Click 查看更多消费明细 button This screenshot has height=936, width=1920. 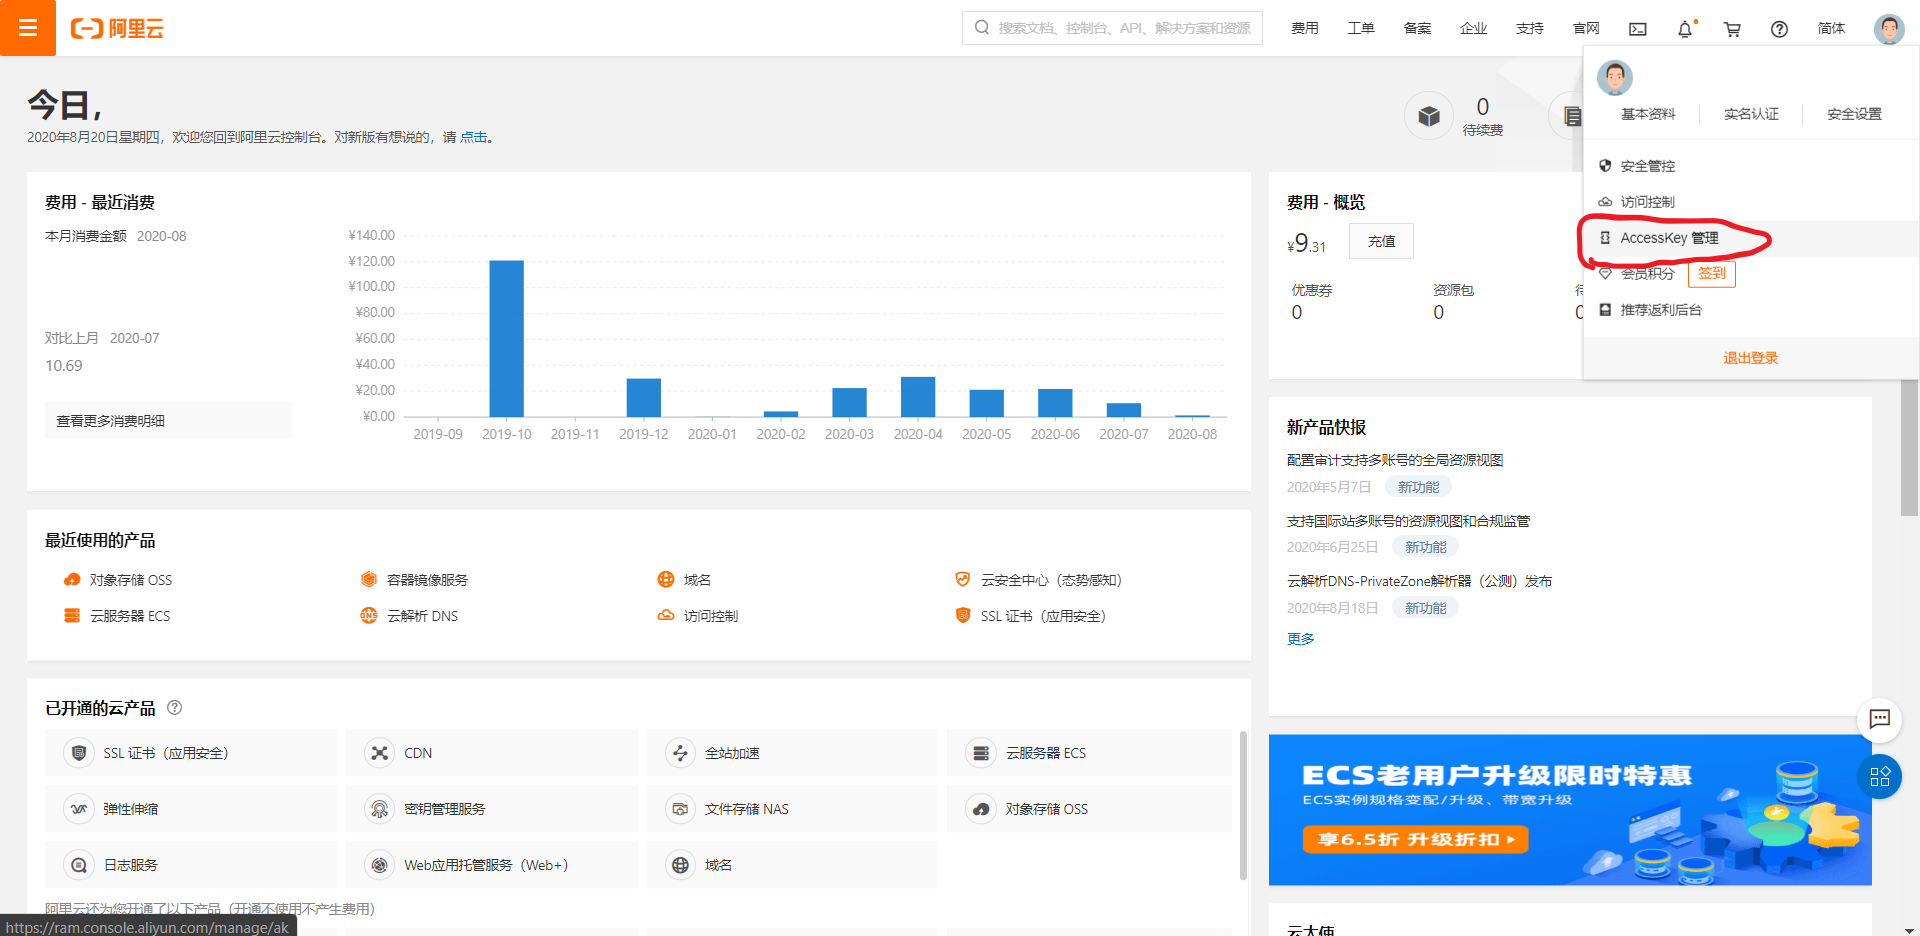[168, 421]
